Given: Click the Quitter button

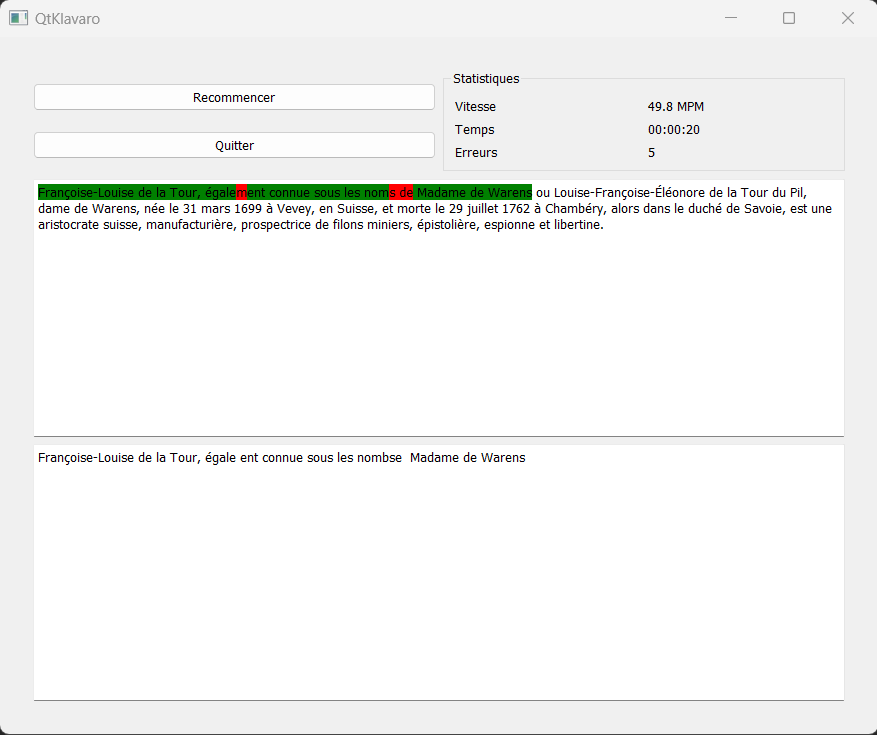Looking at the screenshot, I should coord(234,145).
